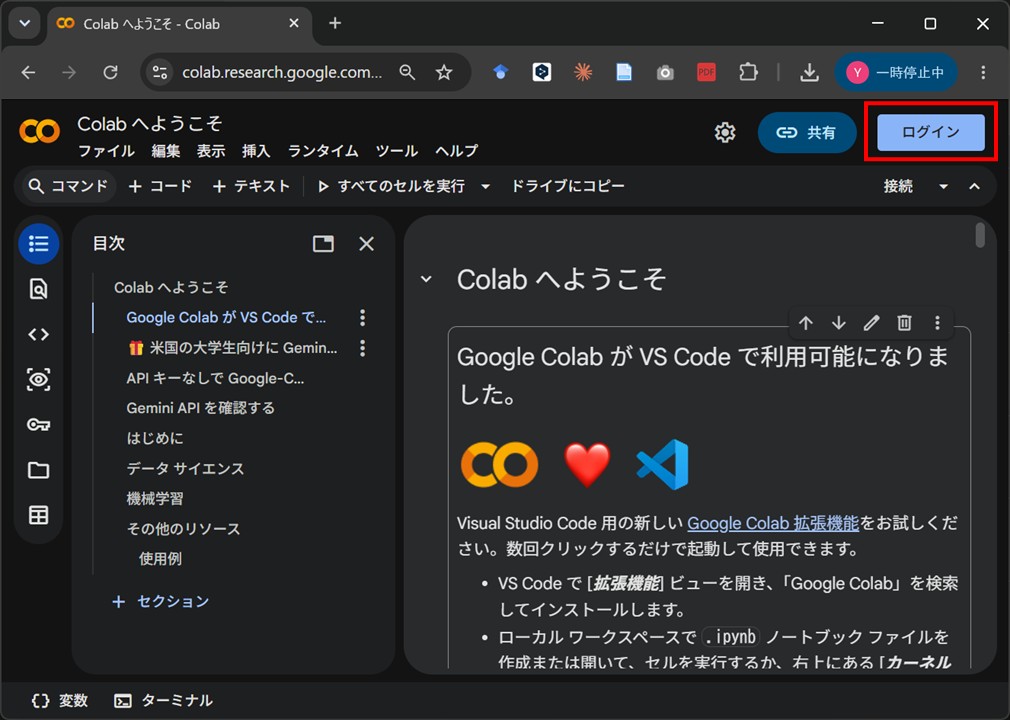Open the ツール menu
This screenshot has width=1010, height=720.
[x=397, y=151]
